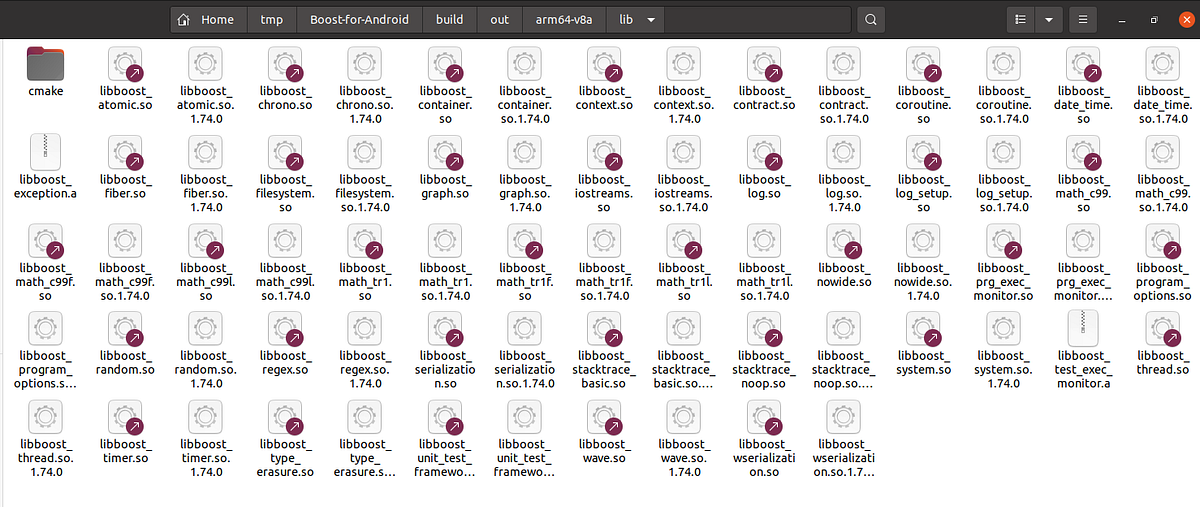Select libboost_program_options.so symlink icon
Viewport: 1200px width, 507px height.
(1164, 239)
